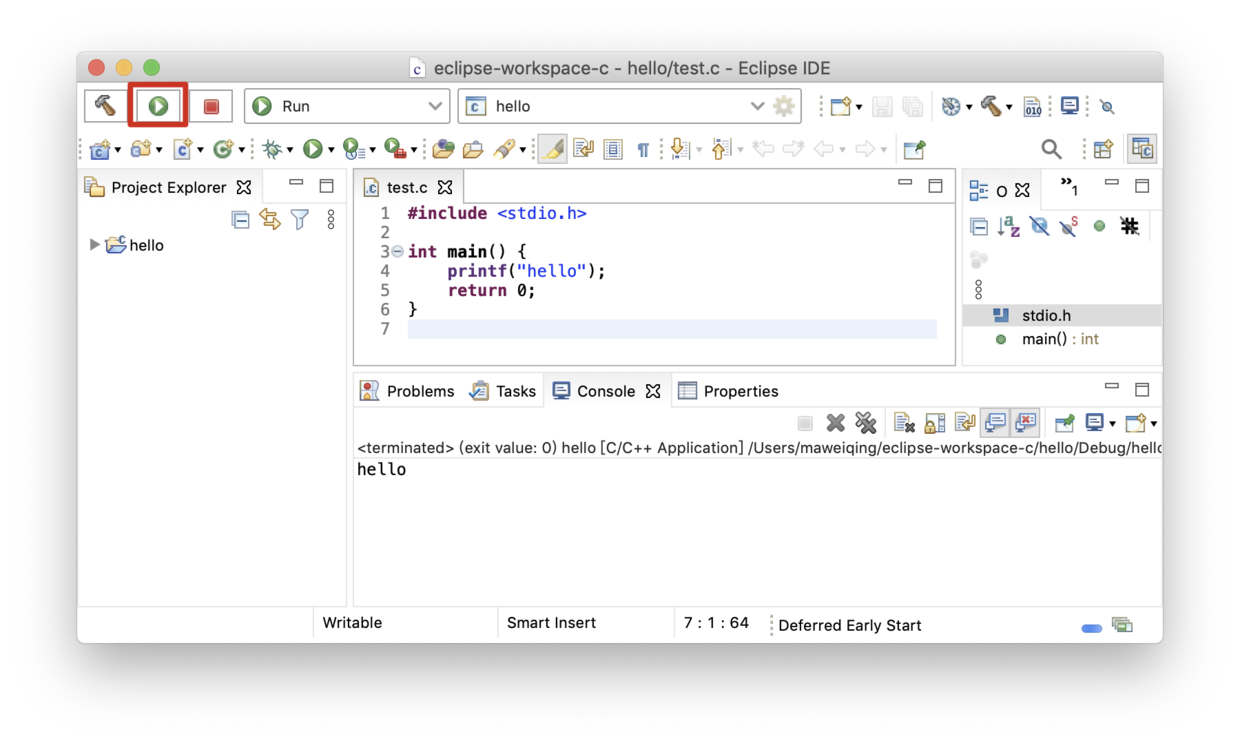Click the Build hammer icon
The image size is (1240, 745).
pos(105,106)
